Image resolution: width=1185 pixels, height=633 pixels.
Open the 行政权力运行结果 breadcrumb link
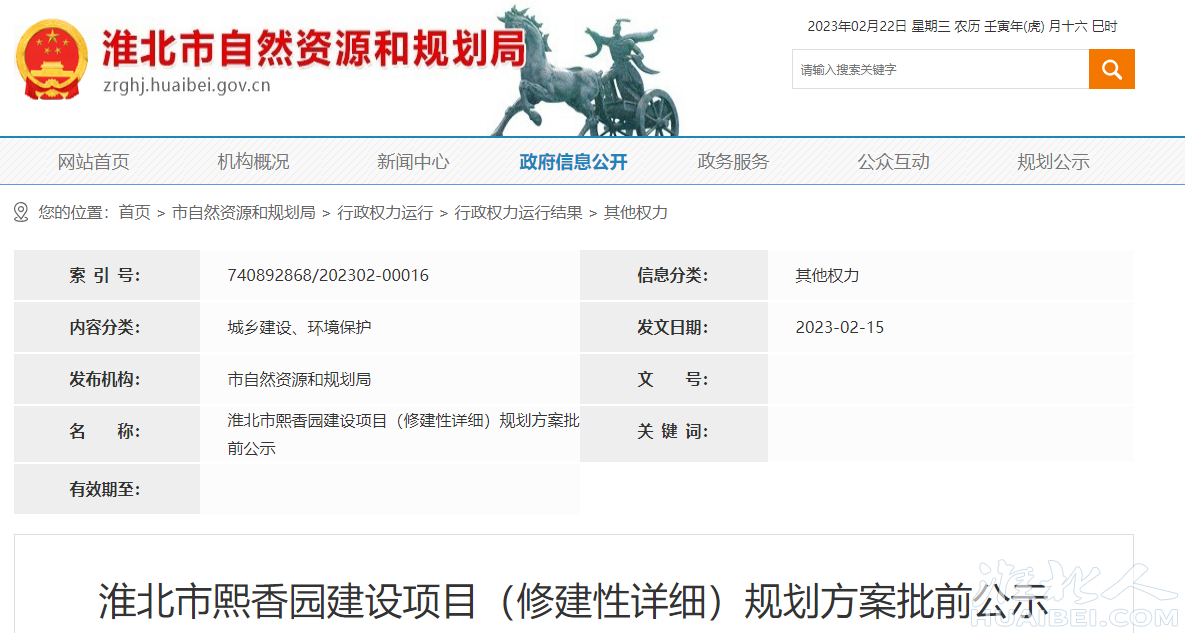518,212
